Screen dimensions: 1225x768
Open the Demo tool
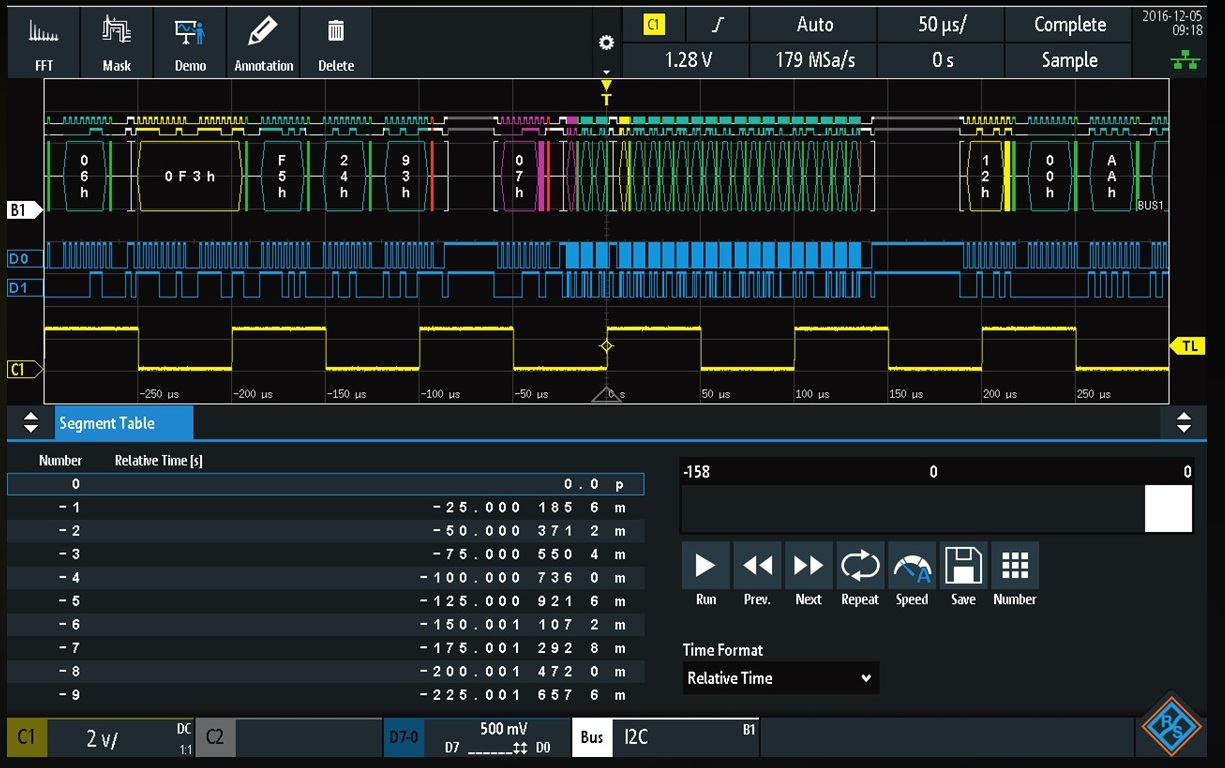tap(190, 44)
